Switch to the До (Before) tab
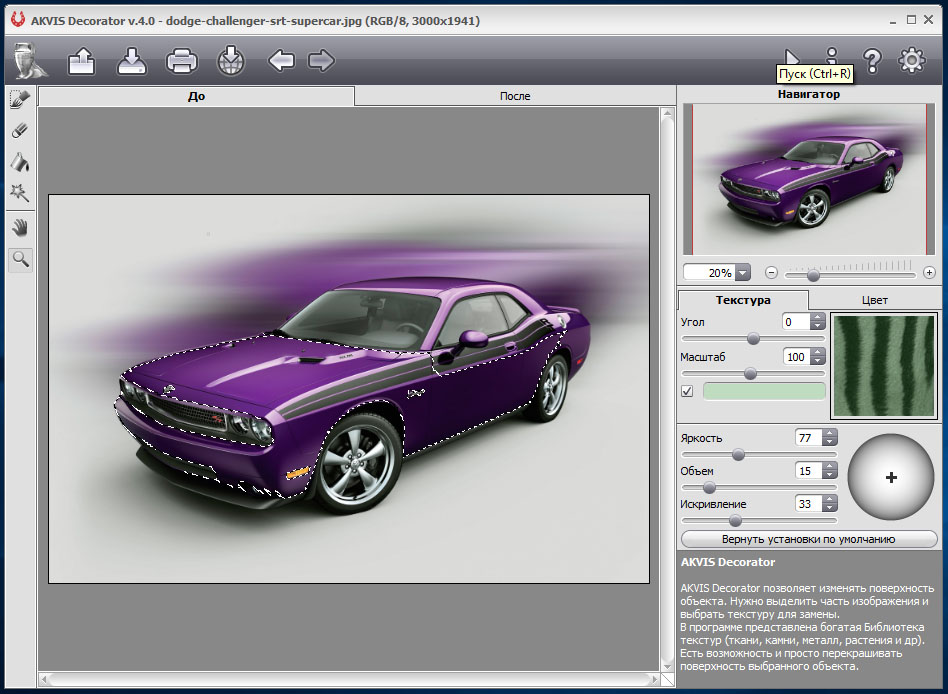 point(196,96)
